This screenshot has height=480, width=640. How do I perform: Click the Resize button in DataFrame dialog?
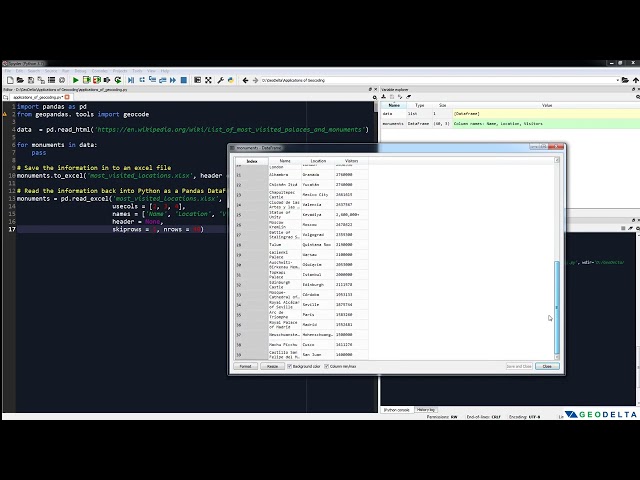272,367
